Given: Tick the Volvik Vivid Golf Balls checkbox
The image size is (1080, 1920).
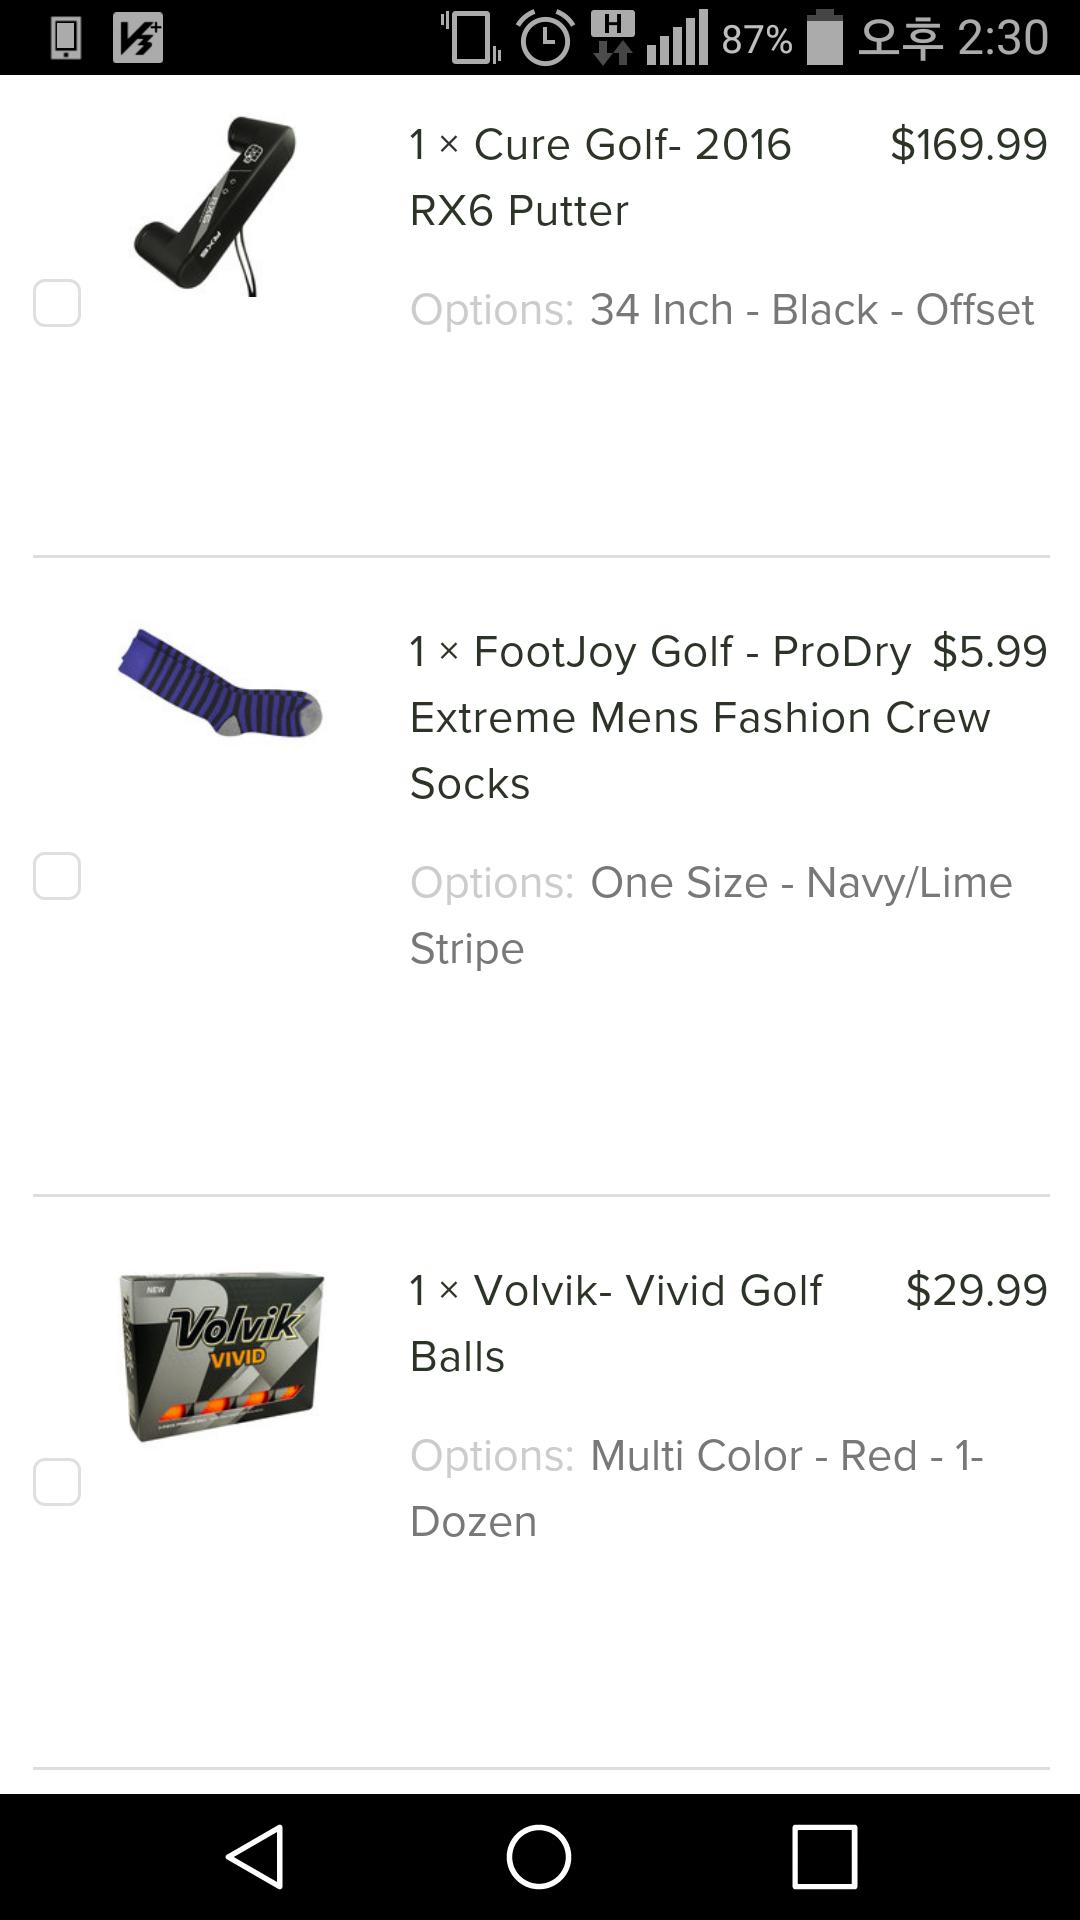Looking at the screenshot, I should (x=57, y=1482).
